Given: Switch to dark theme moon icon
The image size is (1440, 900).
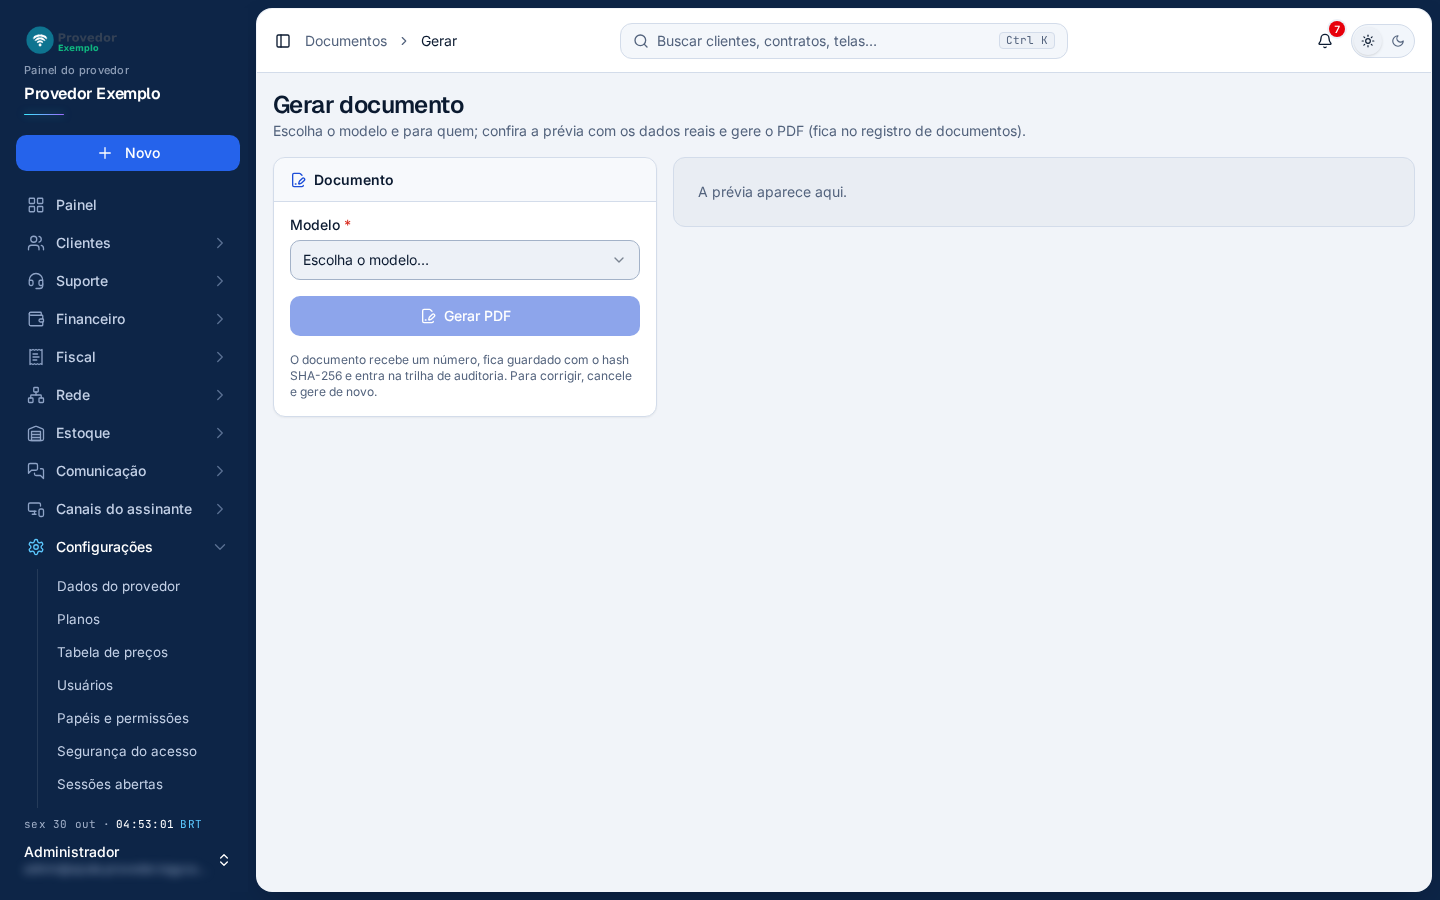Looking at the screenshot, I should click(1398, 41).
